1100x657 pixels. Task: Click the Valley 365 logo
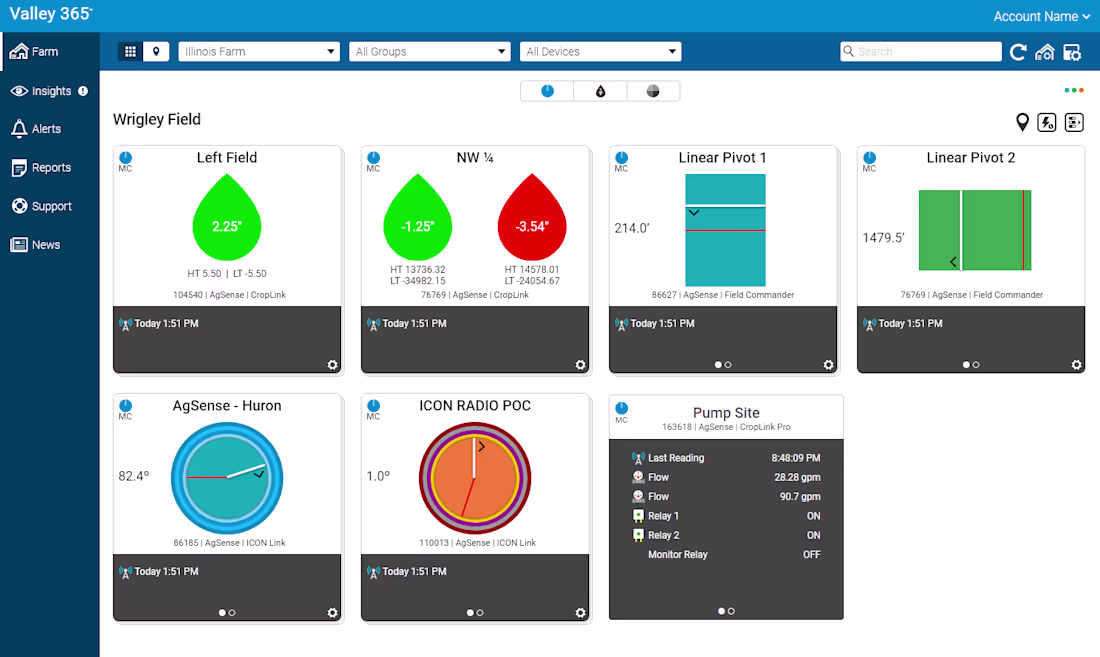pyautogui.click(x=51, y=14)
